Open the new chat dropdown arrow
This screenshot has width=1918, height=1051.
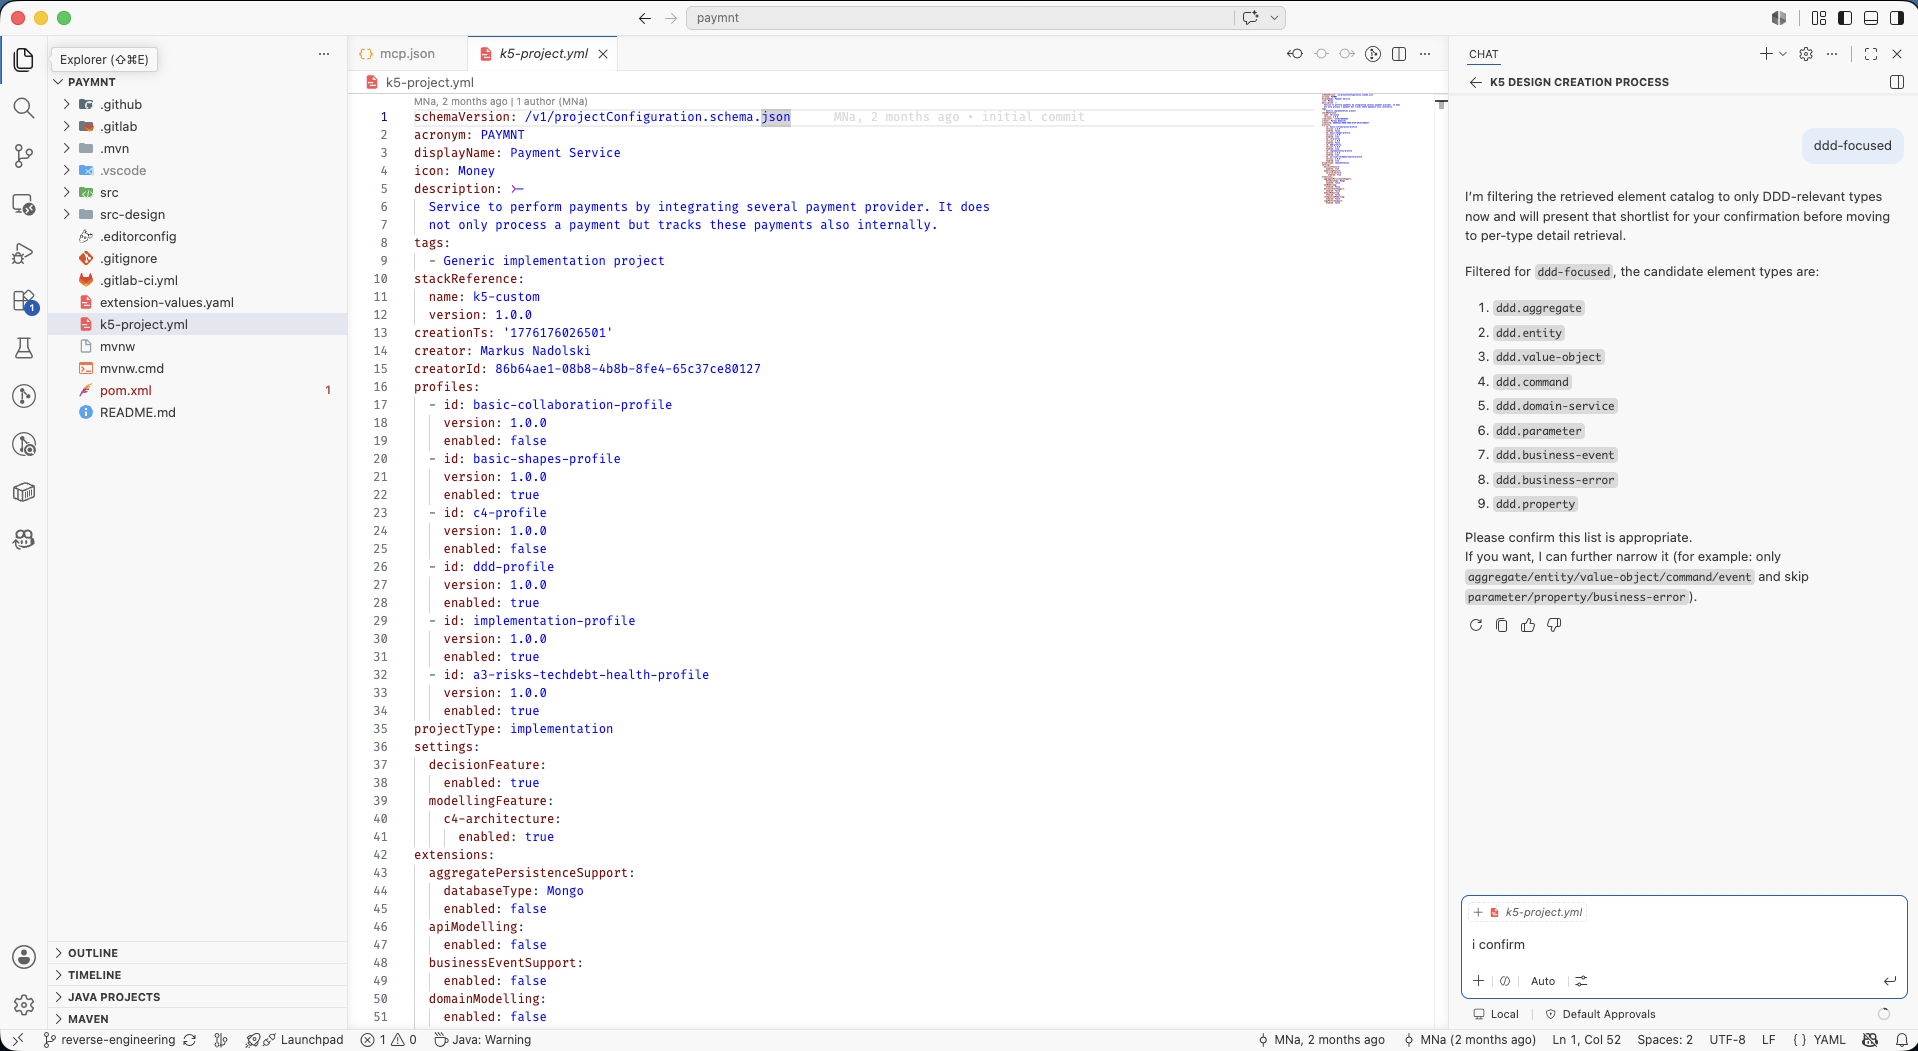click(1783, 54)
